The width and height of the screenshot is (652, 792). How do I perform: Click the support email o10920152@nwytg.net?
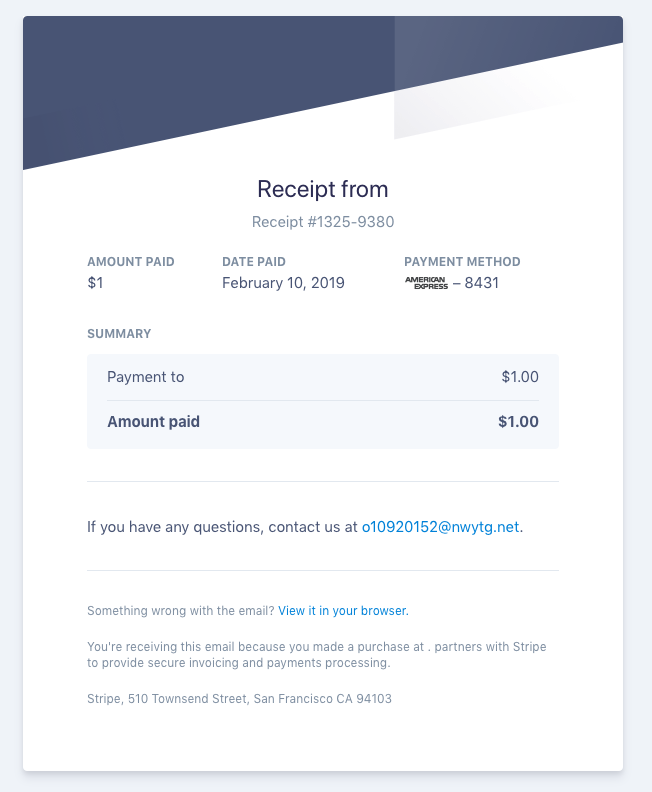coord(440,526)
